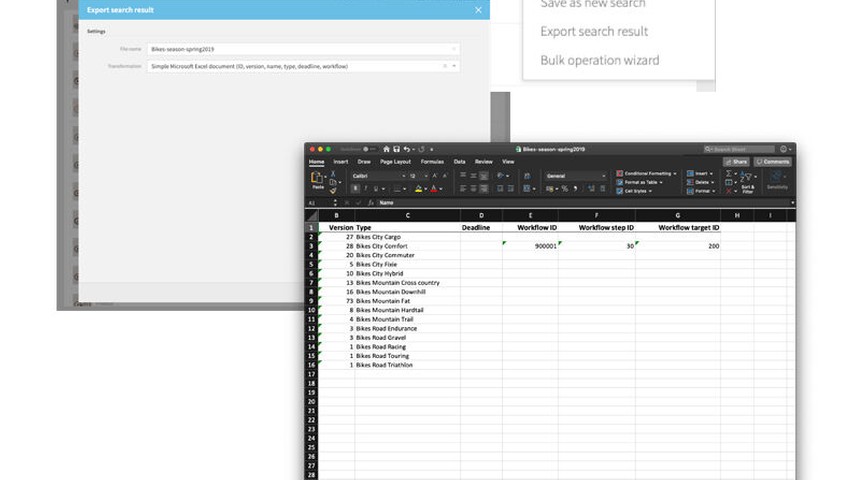The image size is (854, 480).
Task: Select the 'Workflow target ID' header cell
Action: 678,228
